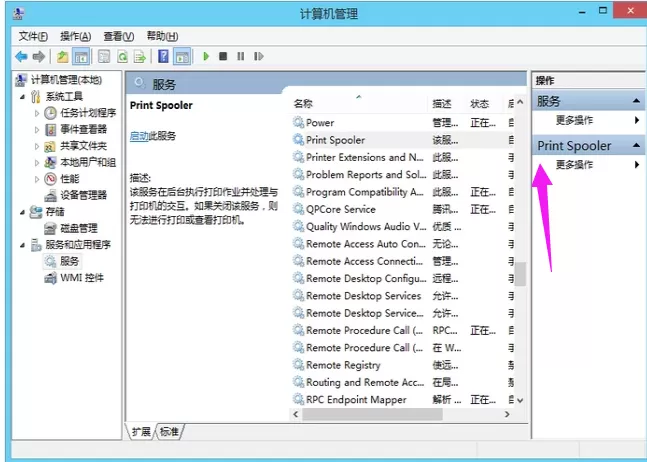Viewport: 647px width, 462px height.
Task: Select Remote Desktop Configu... service
Action: point(402,278)
